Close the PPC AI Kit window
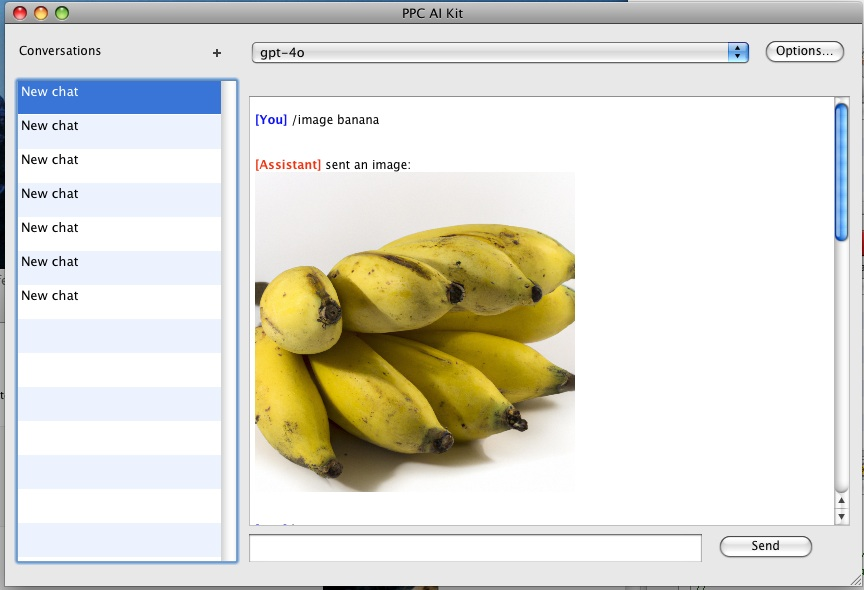 coord(20,13)
